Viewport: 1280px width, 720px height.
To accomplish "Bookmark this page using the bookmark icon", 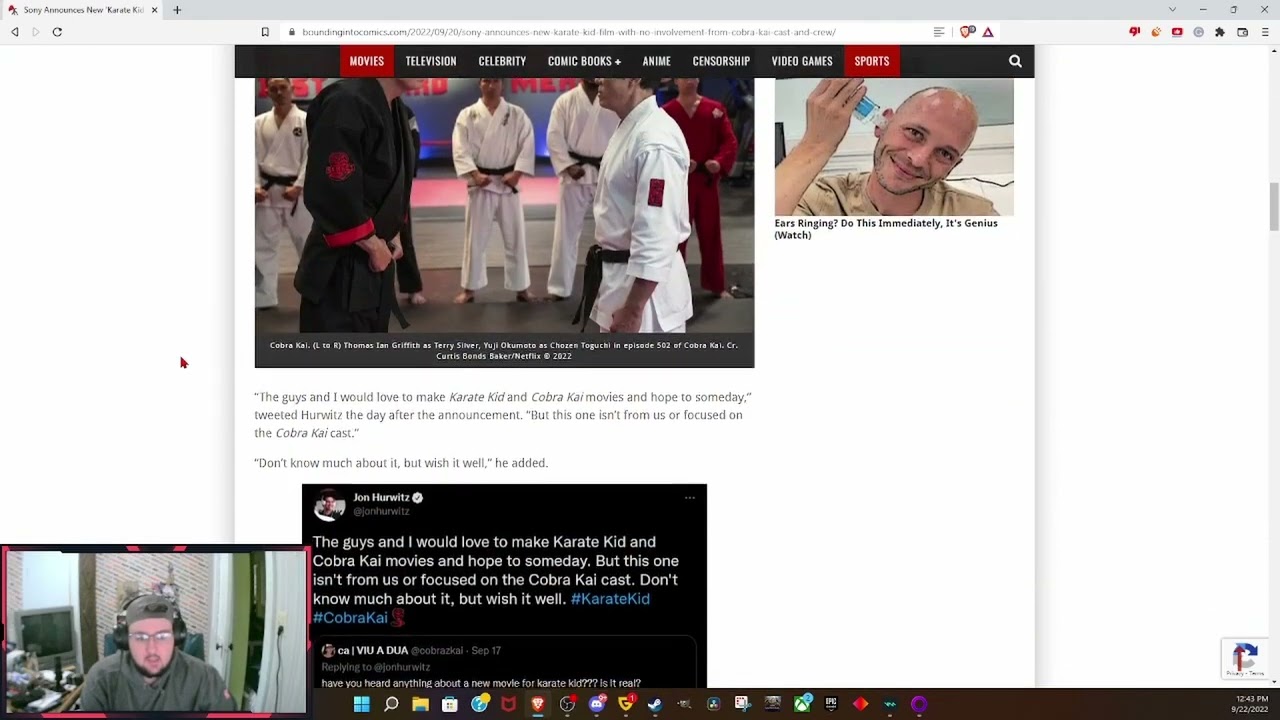I will [265, 32].
